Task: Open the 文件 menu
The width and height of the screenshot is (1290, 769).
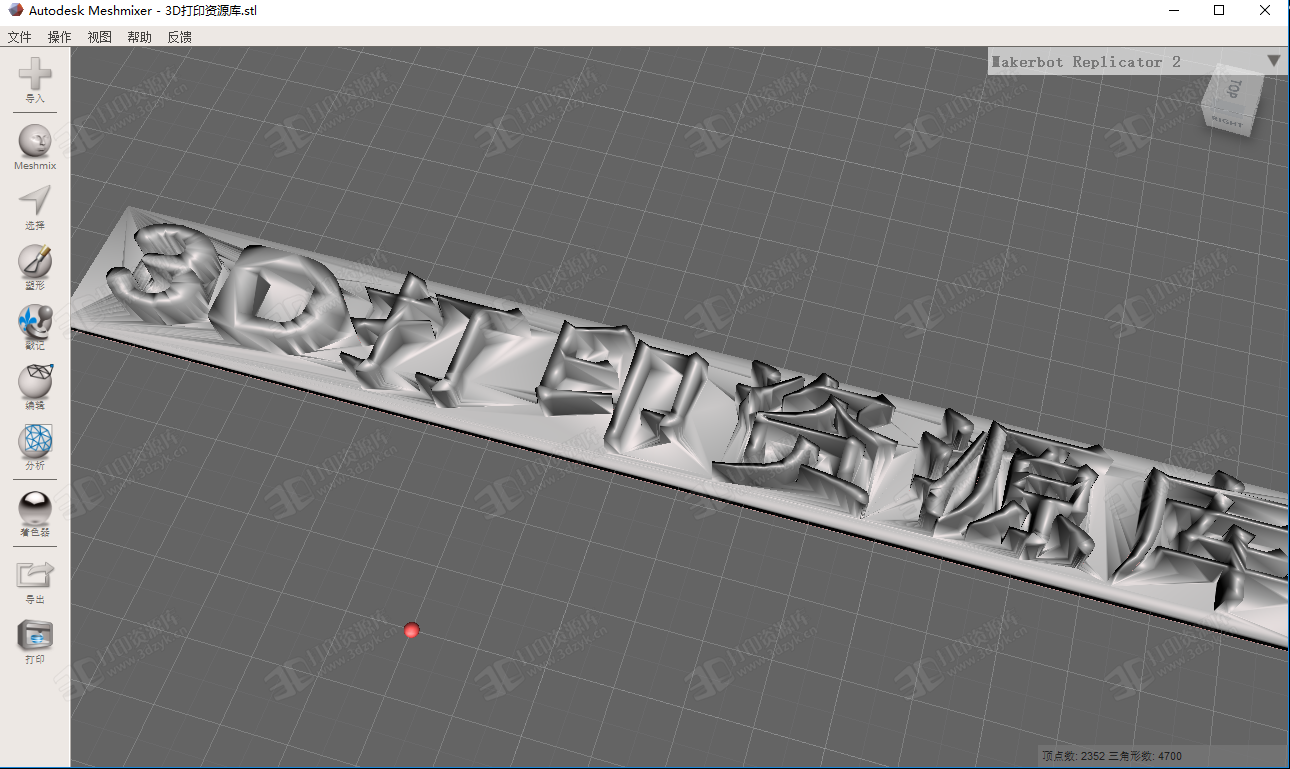Action: [x=20, y=37]
